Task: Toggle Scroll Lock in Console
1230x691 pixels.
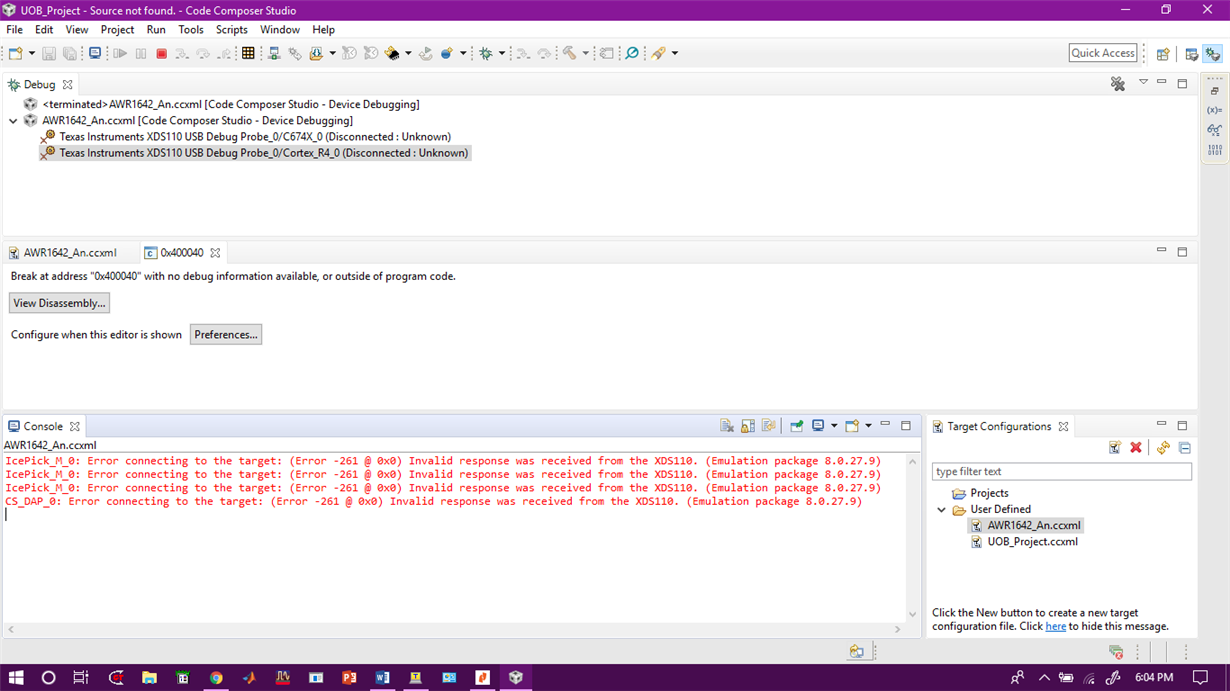Action: coord(748,426)
